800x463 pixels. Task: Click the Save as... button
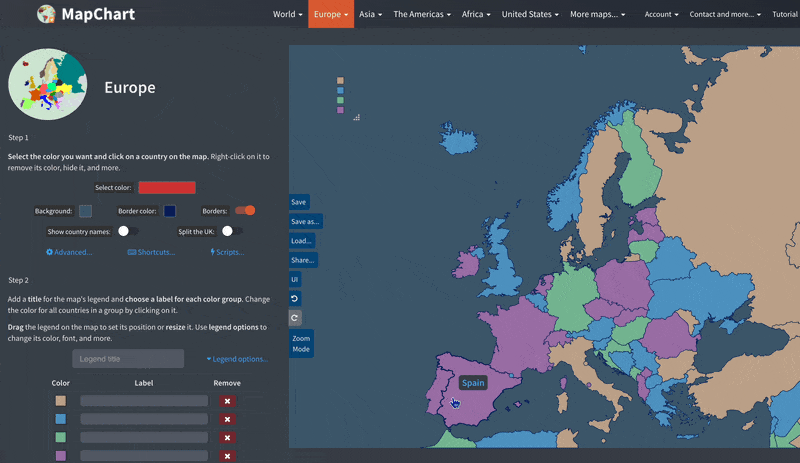[x=305, y=222]
